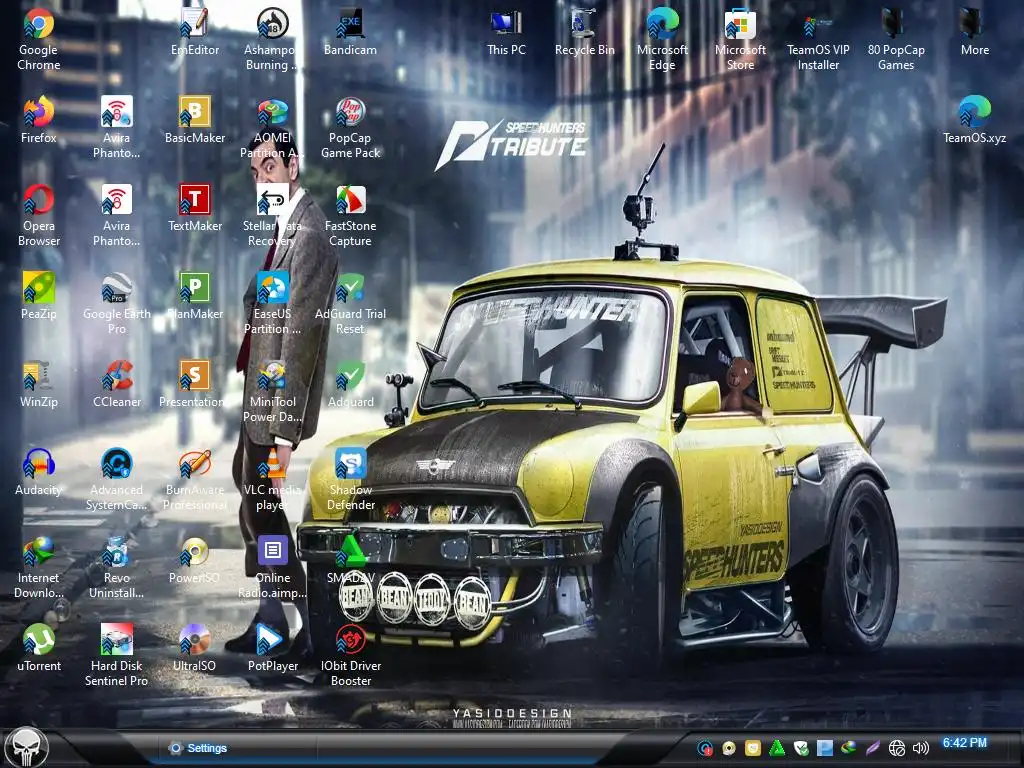This screenshot has width=1024, height=768.
Task: Open PowerISO desktop shortcut
Action: coord(195,559)
